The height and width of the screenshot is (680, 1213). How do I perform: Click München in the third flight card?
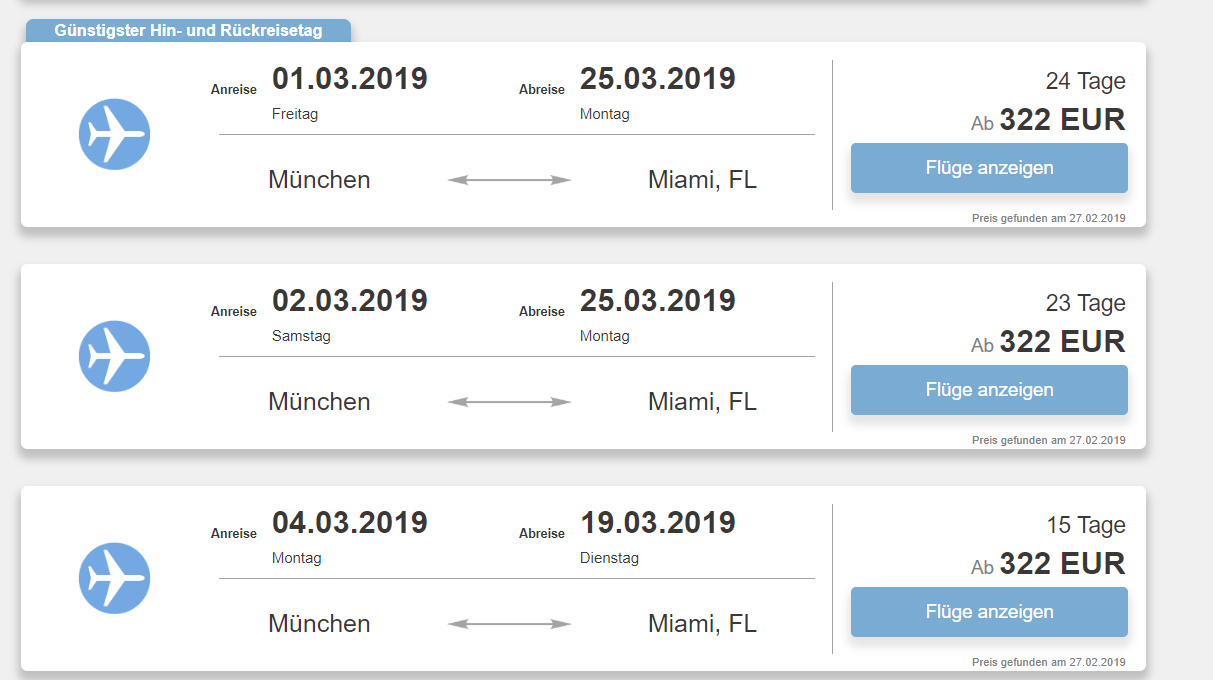(319, 624)
